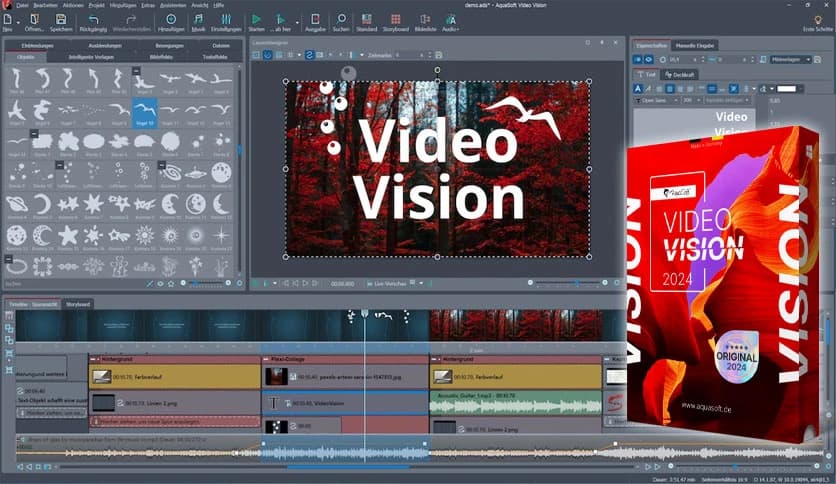This screenshot has width=836, height=484.
Task: Click the top icon on the timeline's left strip
Action: 9,315
